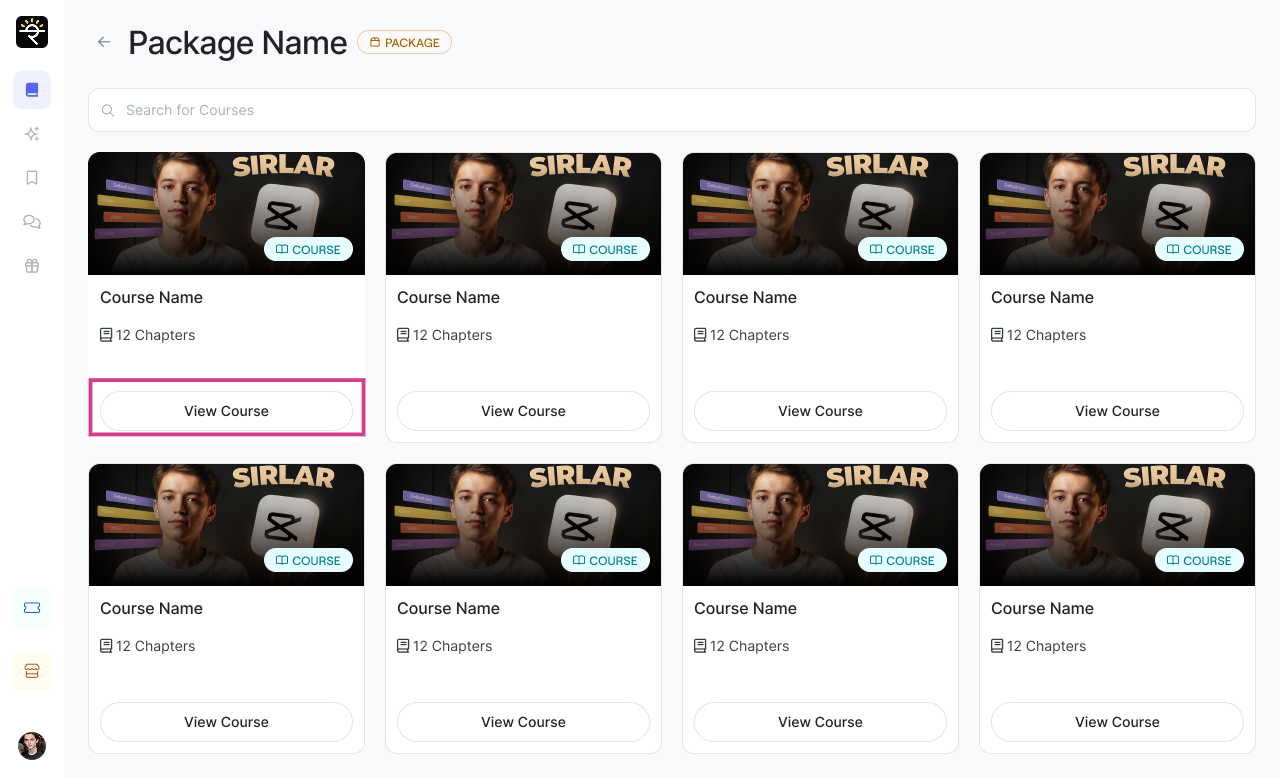Screen dimensions: 1280x778
Task: Click View Course on second top-row card
Action: click(x=523, y=411)
